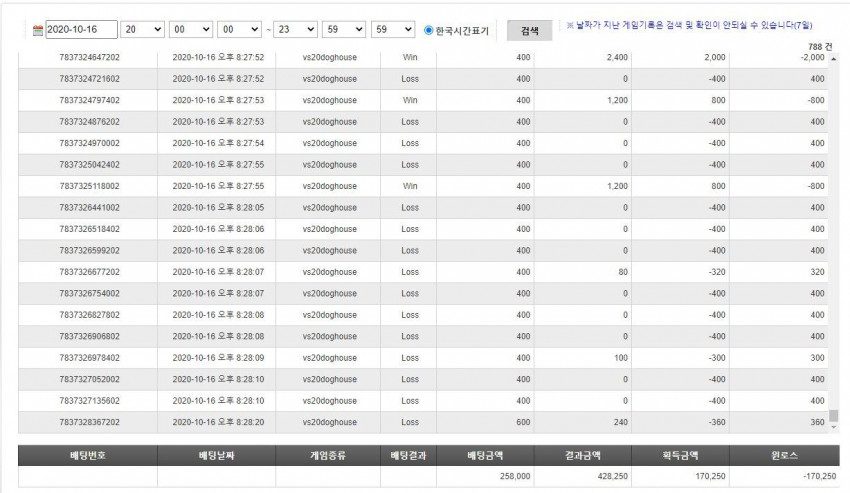
Task: Click the 배팅금액 column header
Action: coord(485,456)
